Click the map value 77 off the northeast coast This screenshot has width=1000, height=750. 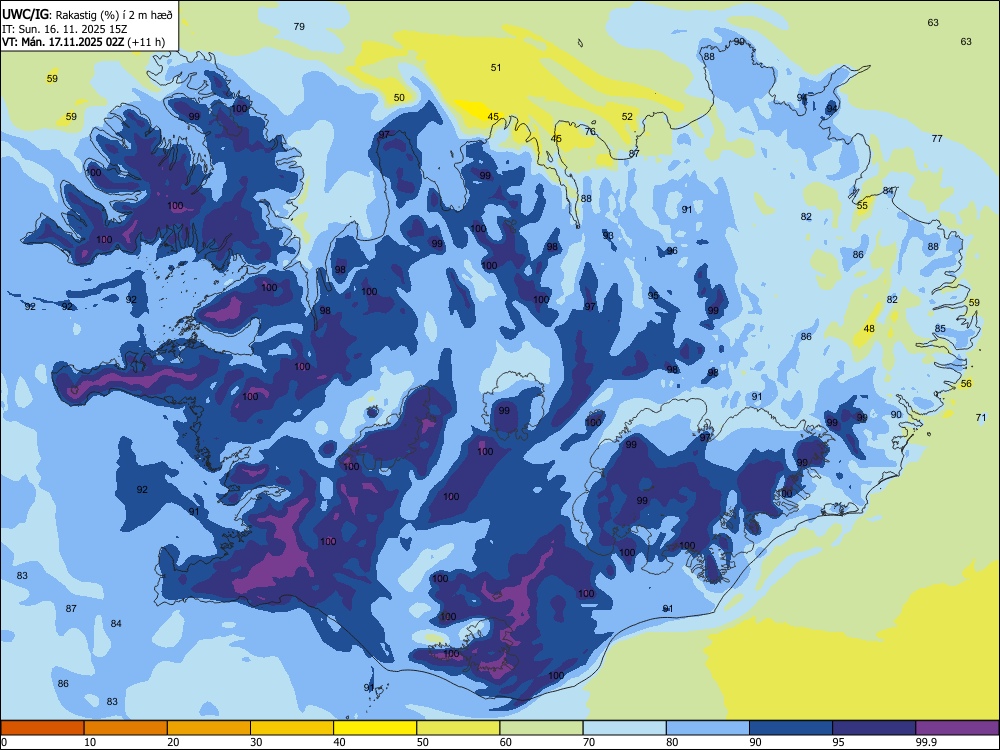[x=937, y=138]
